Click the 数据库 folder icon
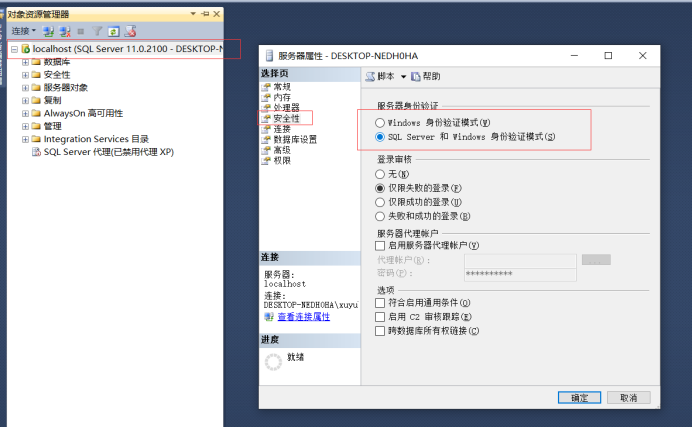 36,62
